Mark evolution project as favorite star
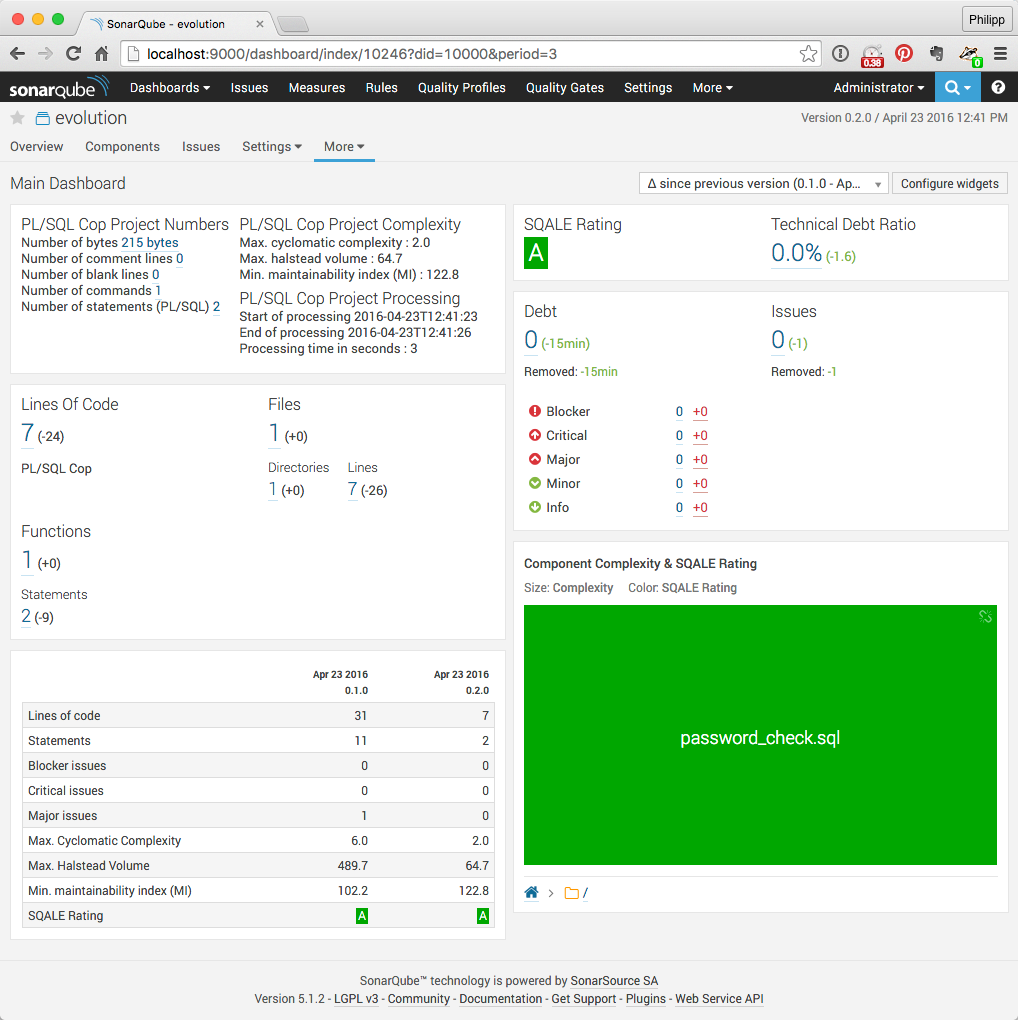 point(18,118)
